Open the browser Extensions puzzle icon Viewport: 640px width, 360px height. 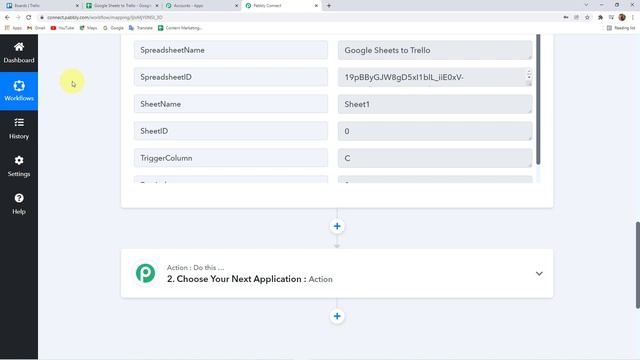tap(600, 18)
